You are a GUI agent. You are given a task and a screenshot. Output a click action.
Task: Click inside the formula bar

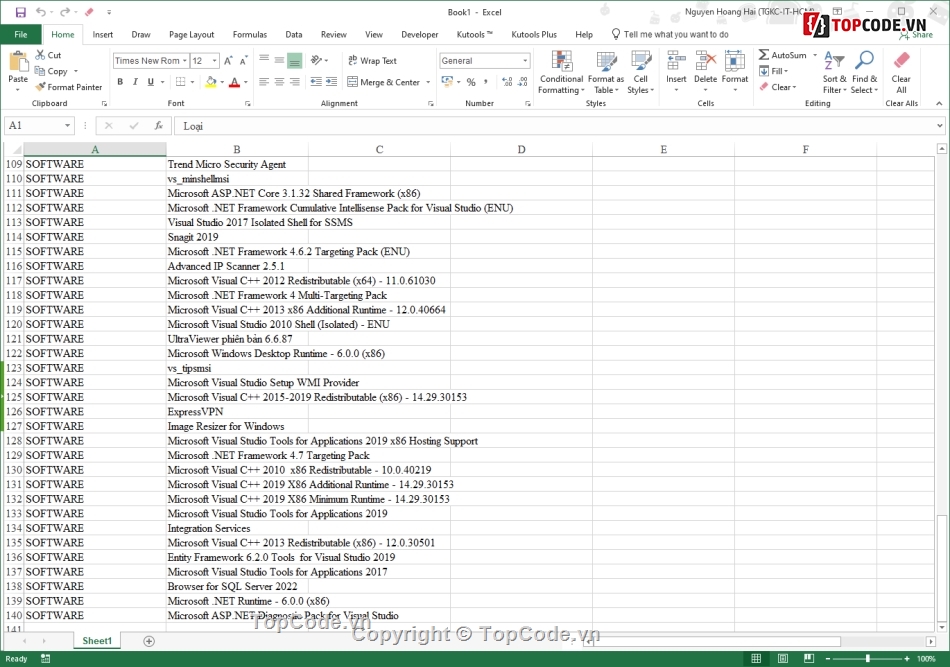(400, 125)
